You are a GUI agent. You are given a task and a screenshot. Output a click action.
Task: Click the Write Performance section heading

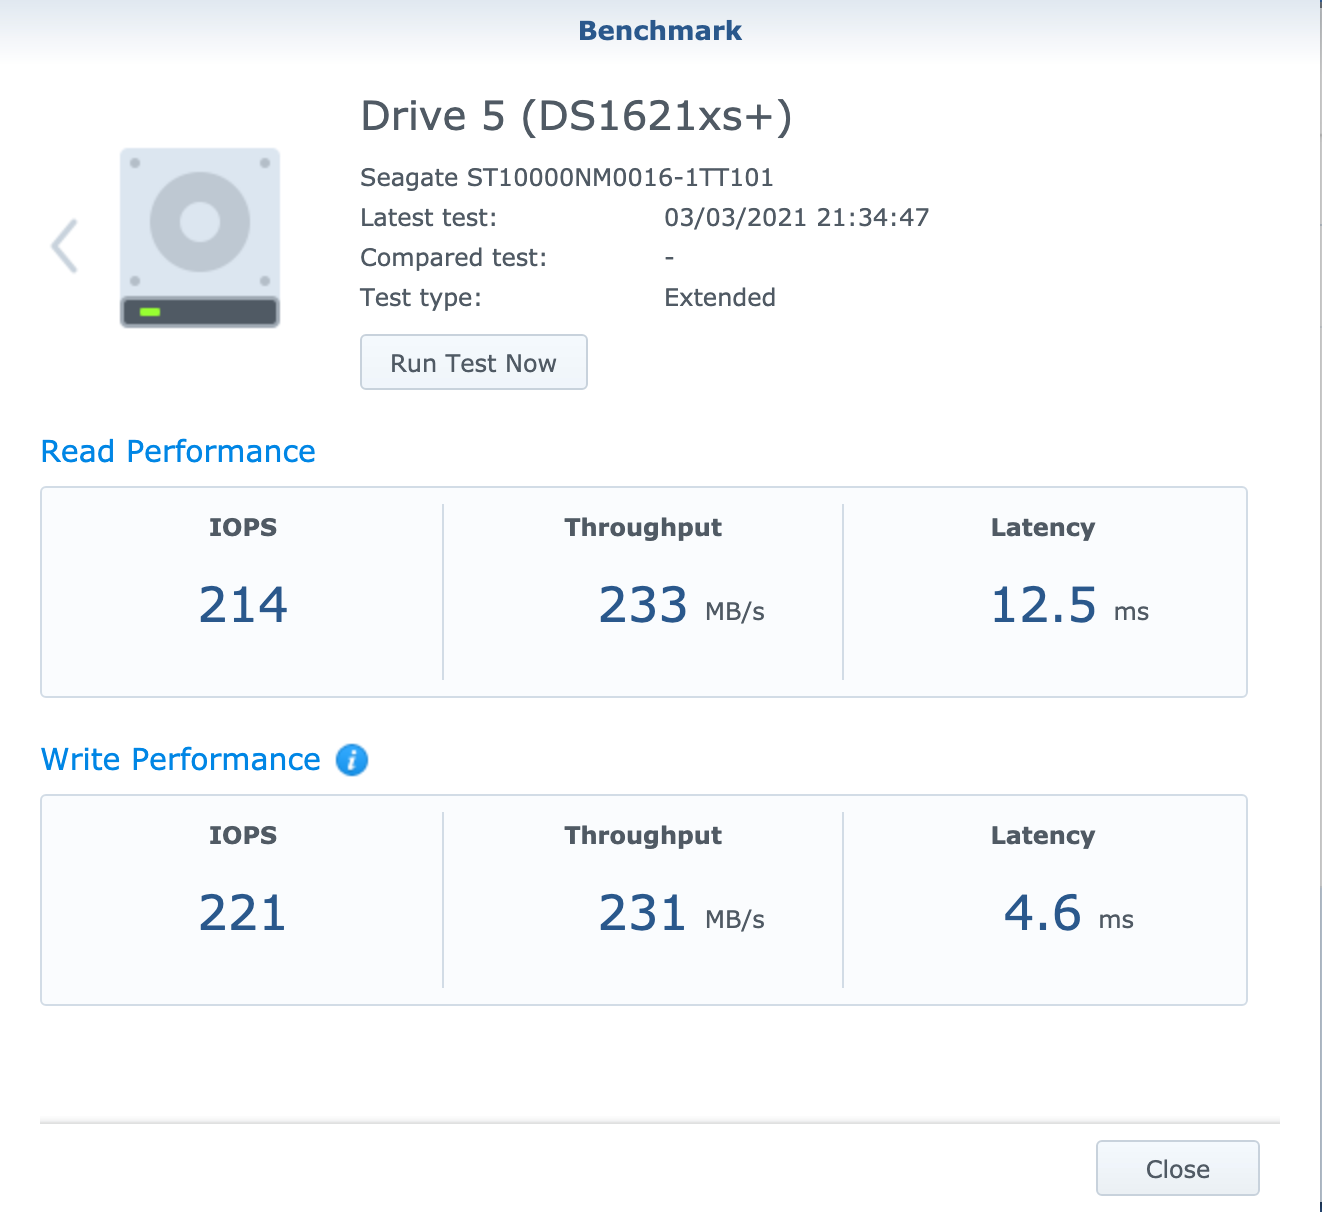coord(181,760)
